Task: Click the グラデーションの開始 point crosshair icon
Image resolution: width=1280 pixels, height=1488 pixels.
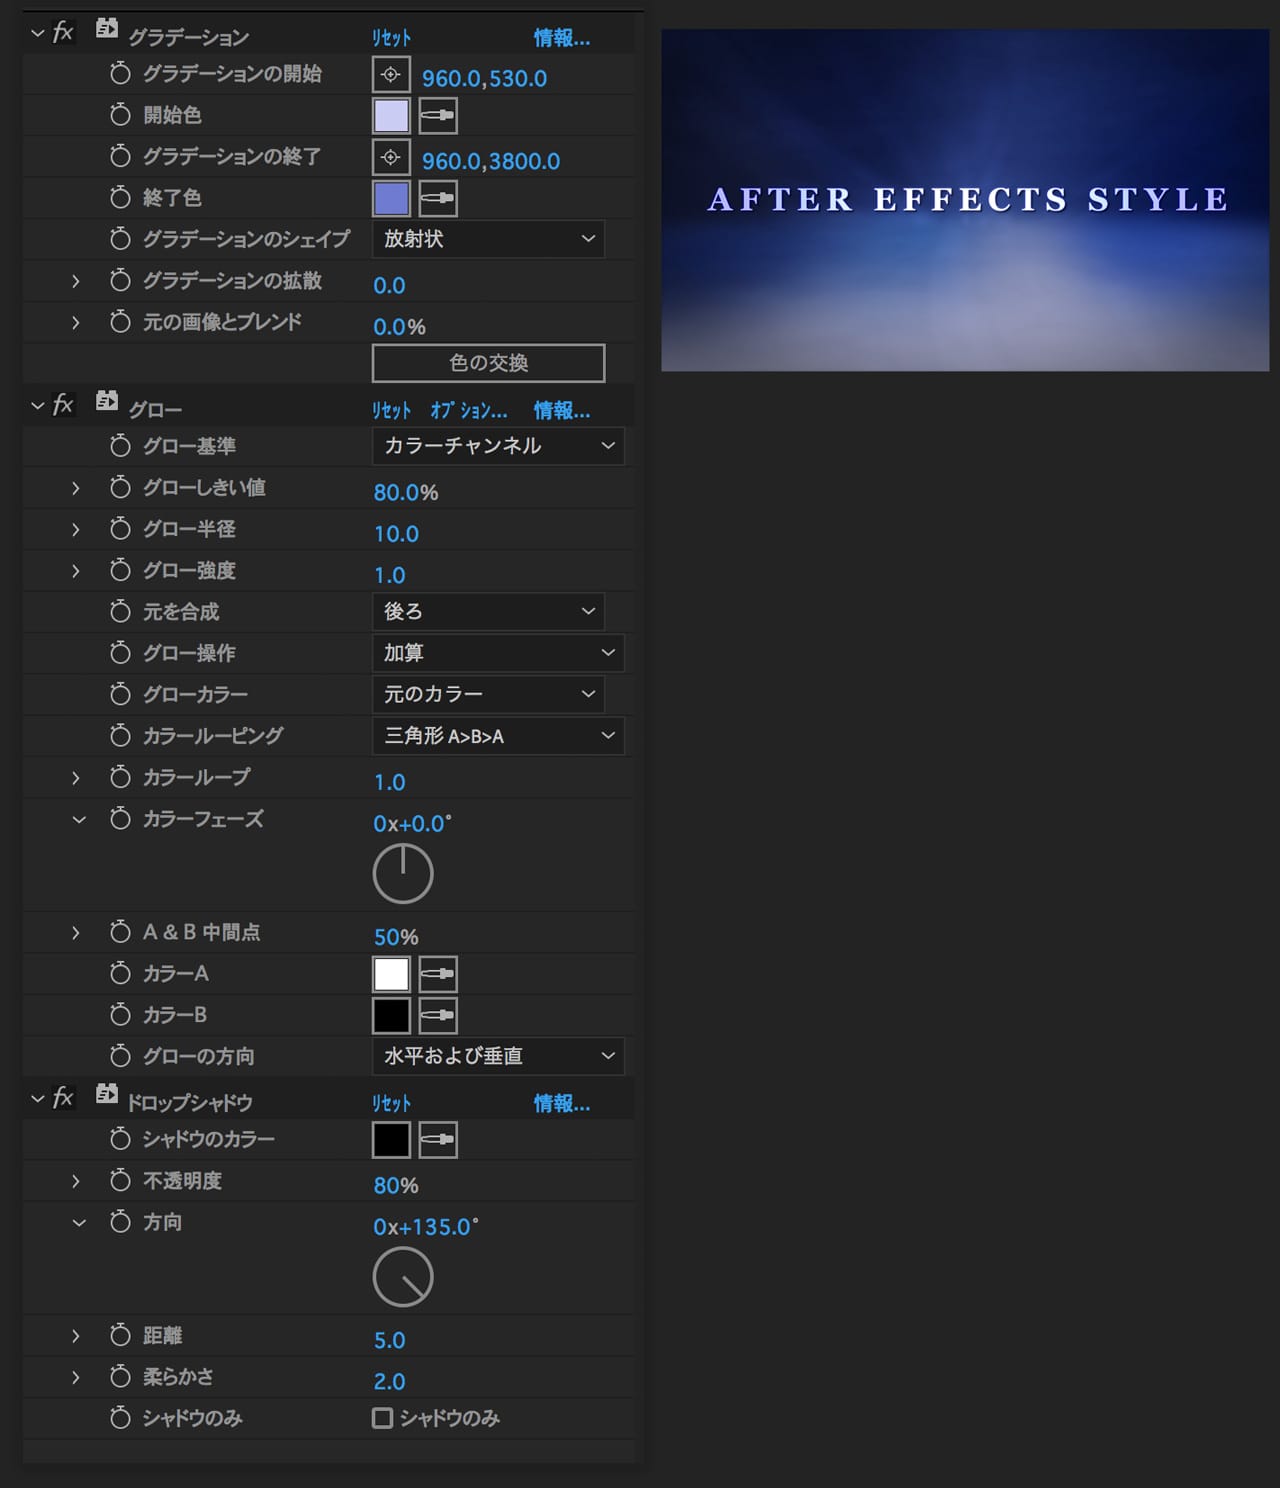Action: coord(391,75)
